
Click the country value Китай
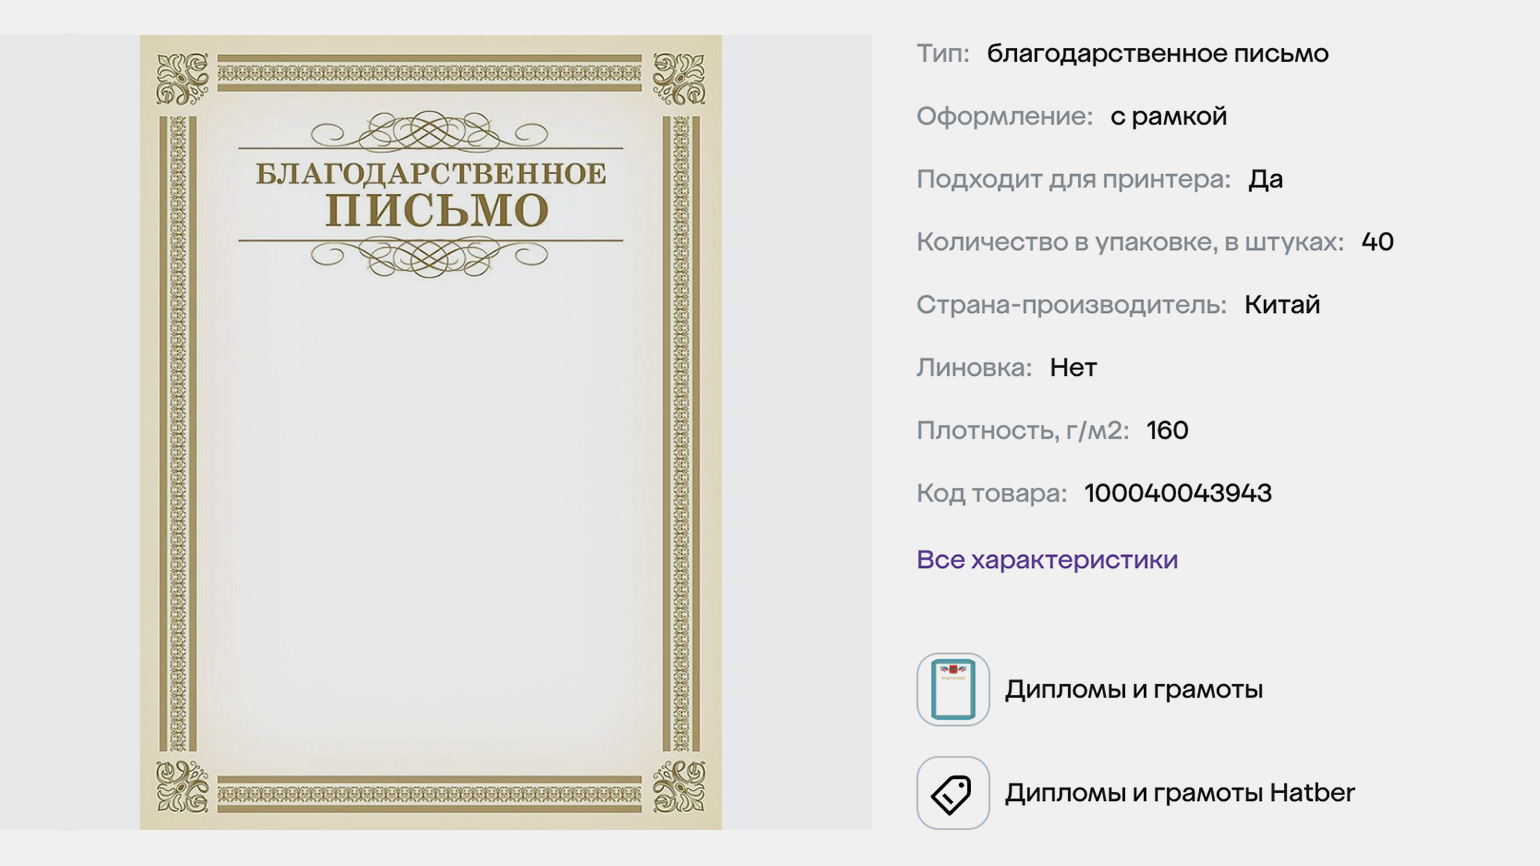(x=1282, y=305)
